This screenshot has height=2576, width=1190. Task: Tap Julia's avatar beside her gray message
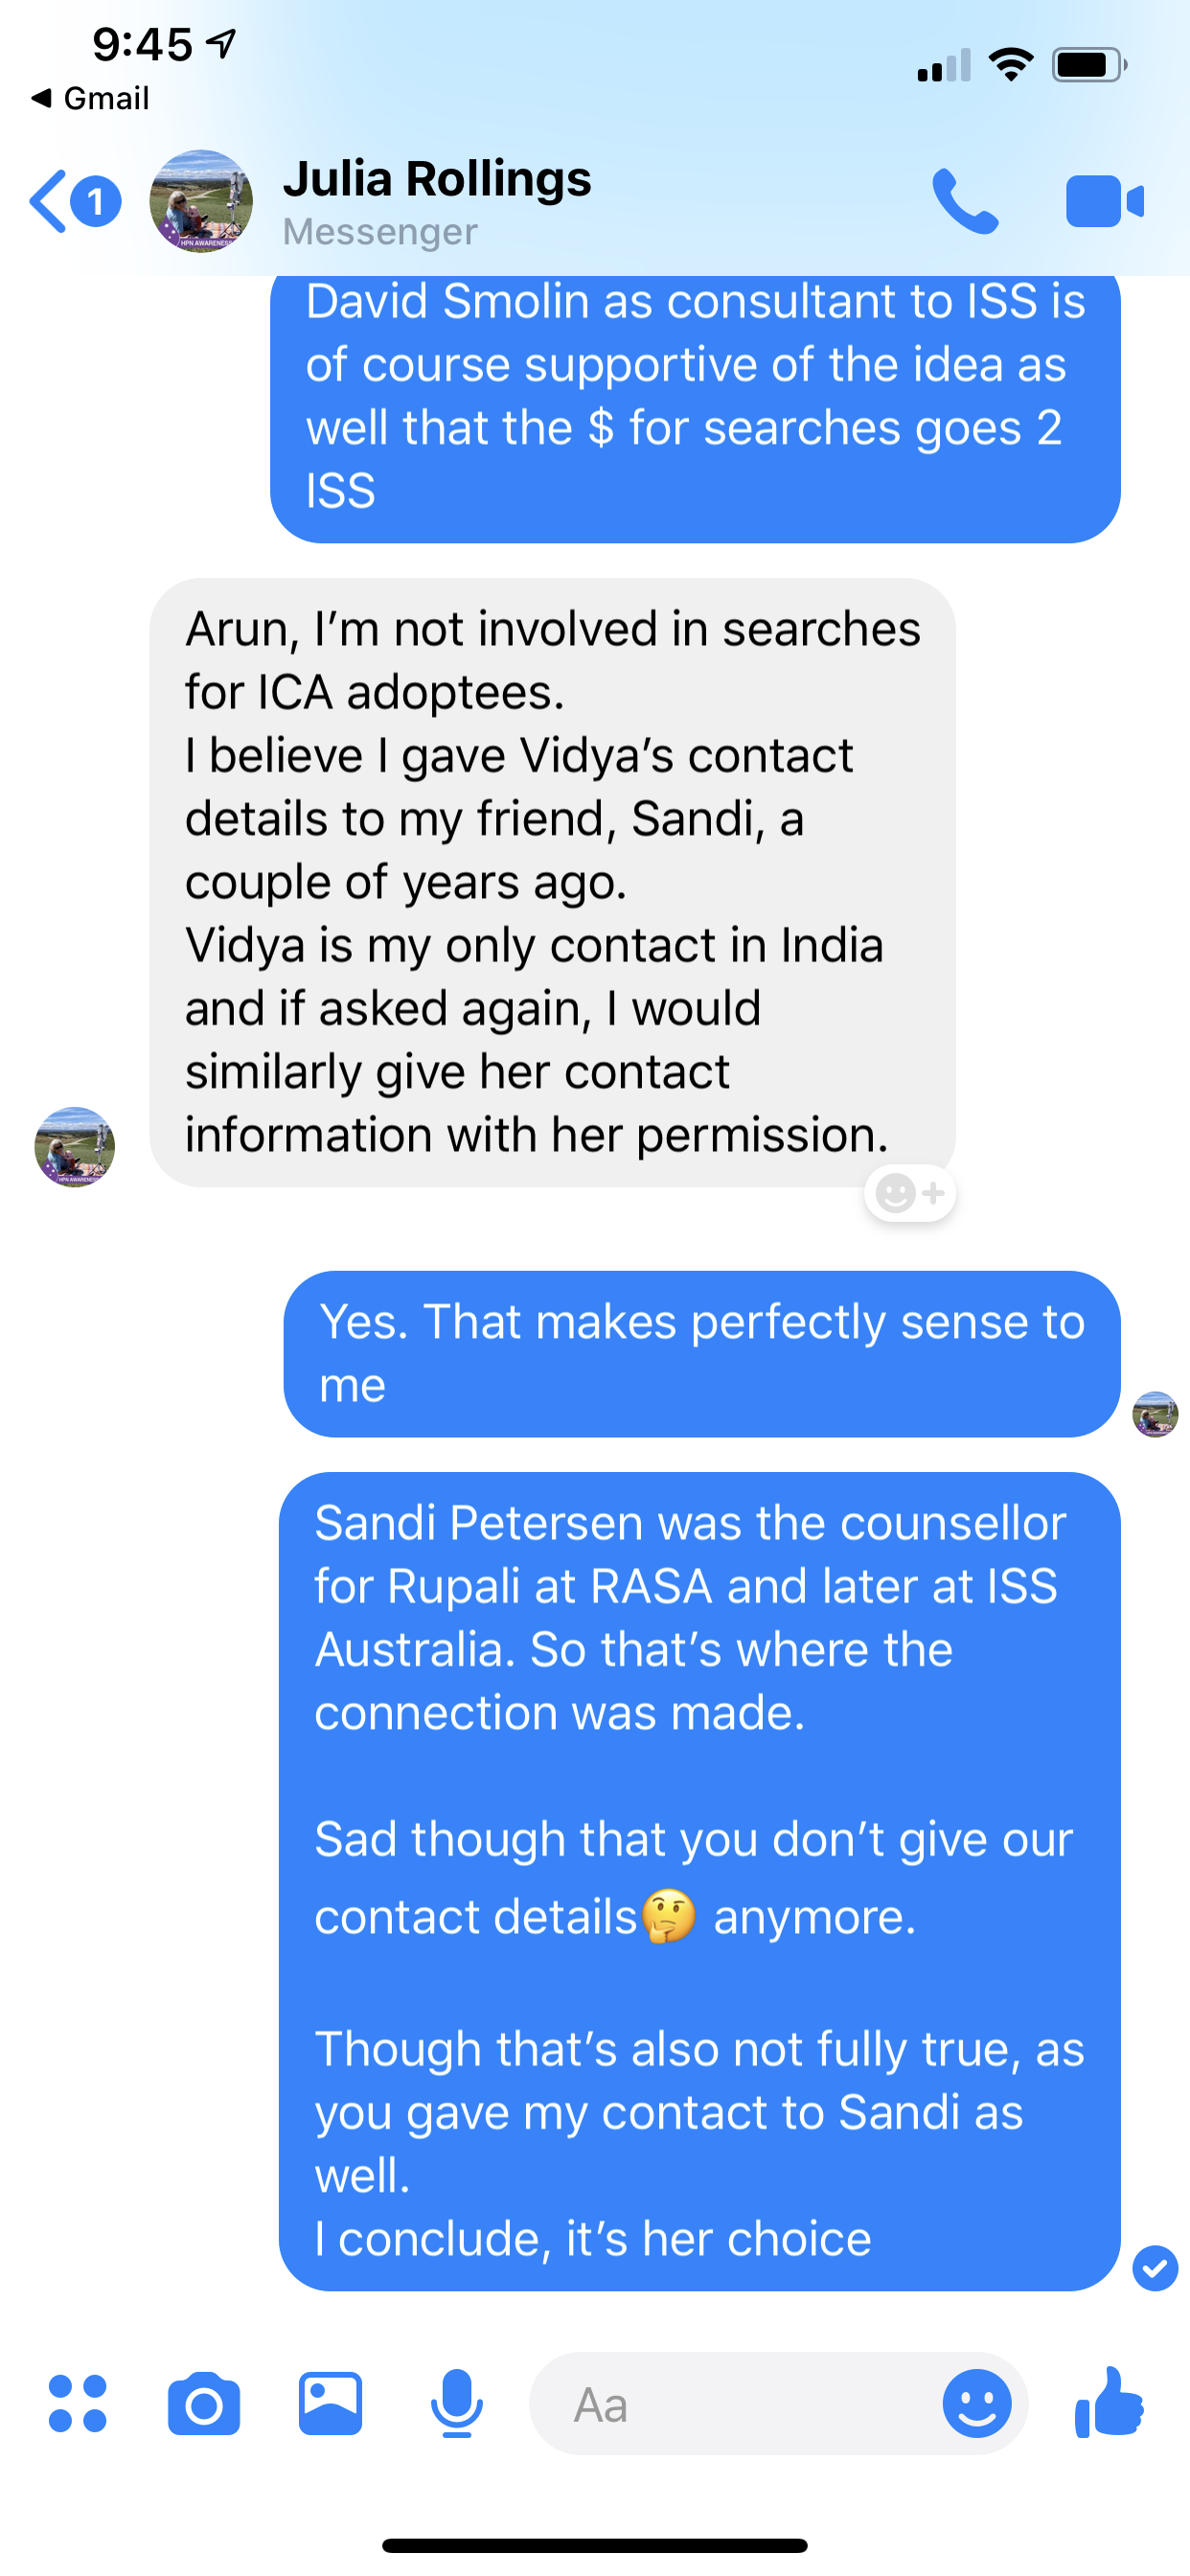tap(74, 1146)
